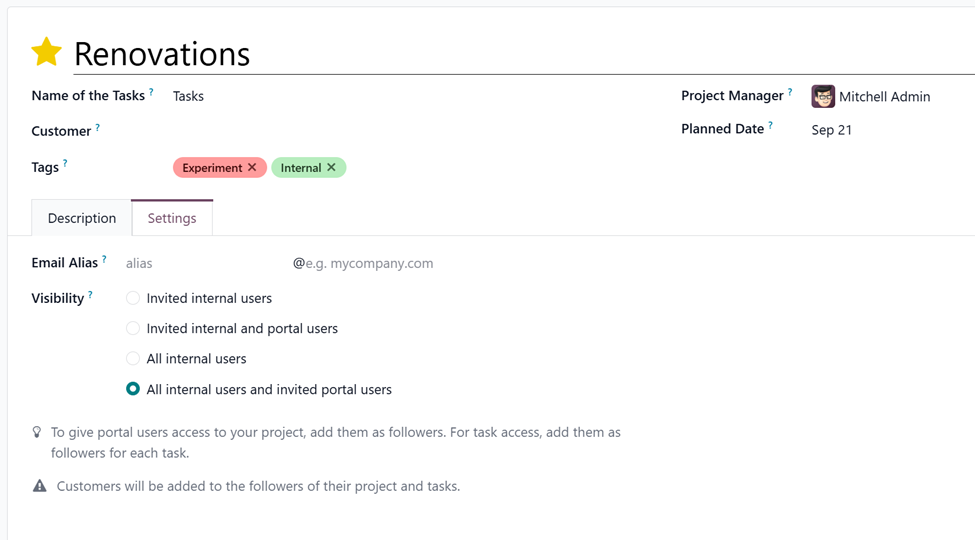975x540 pixels.
Task: Click help question mark next to Customer
Action: tap(98, 128)
